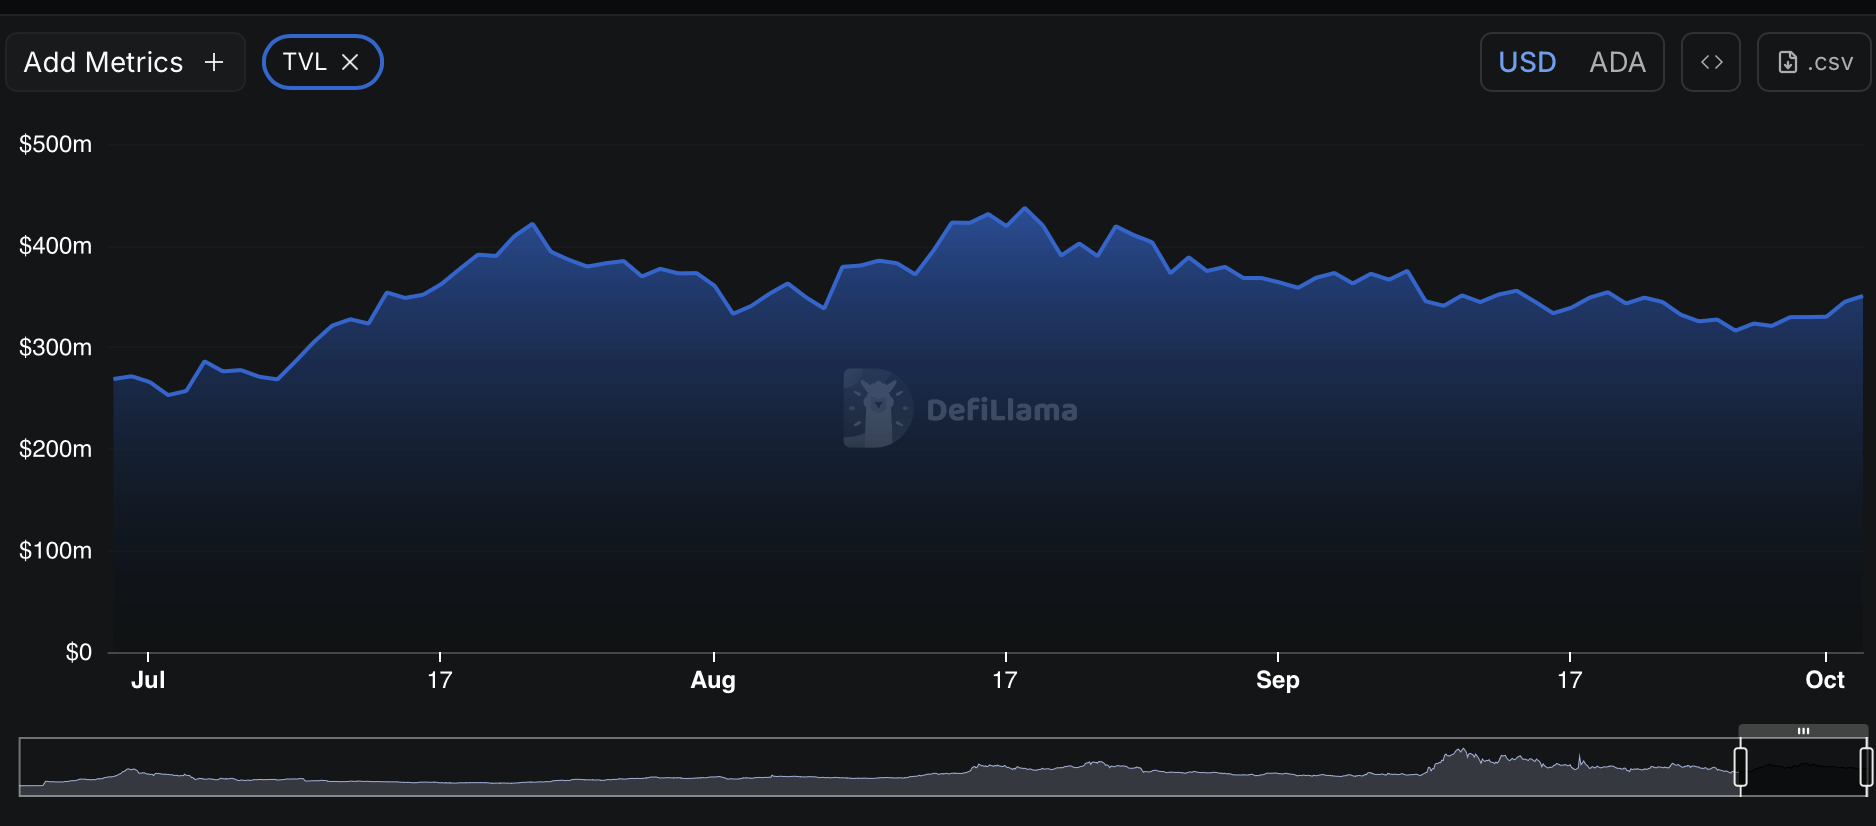1876x826 pixels.
Task: Open the Add Metrics dropdown
Action: point(104,62)
